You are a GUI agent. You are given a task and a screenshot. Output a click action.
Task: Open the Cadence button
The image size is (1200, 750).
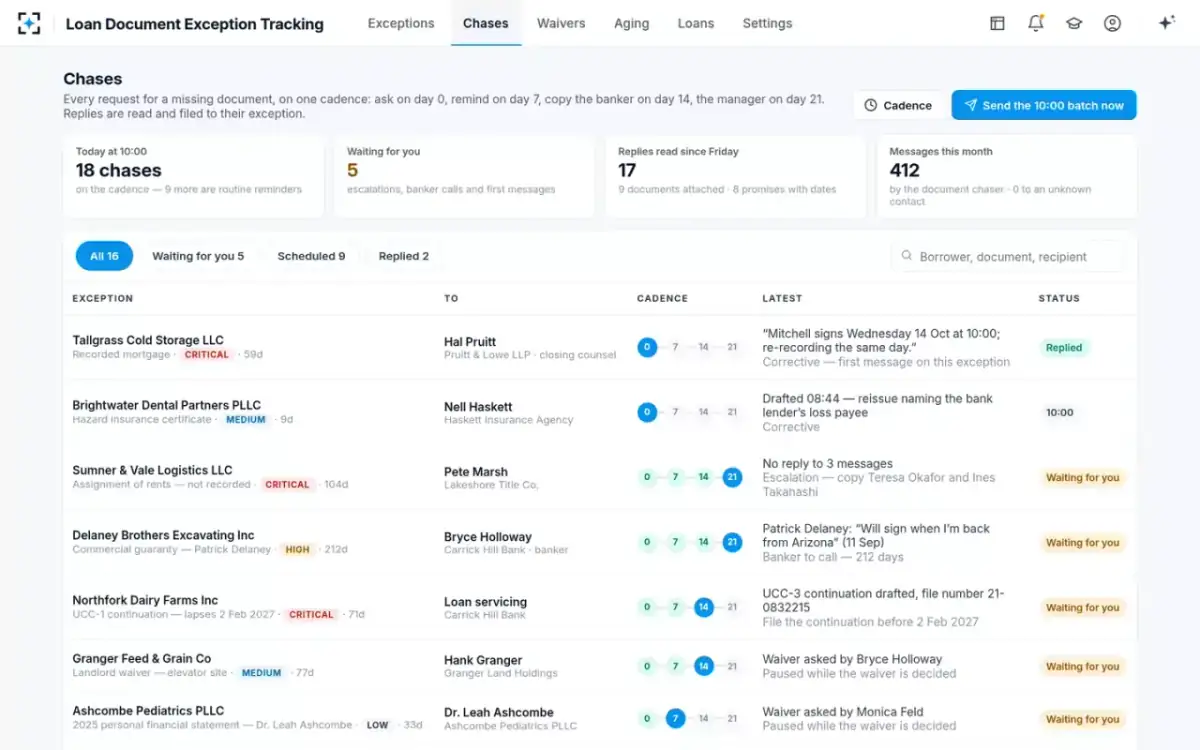(898, 105)
